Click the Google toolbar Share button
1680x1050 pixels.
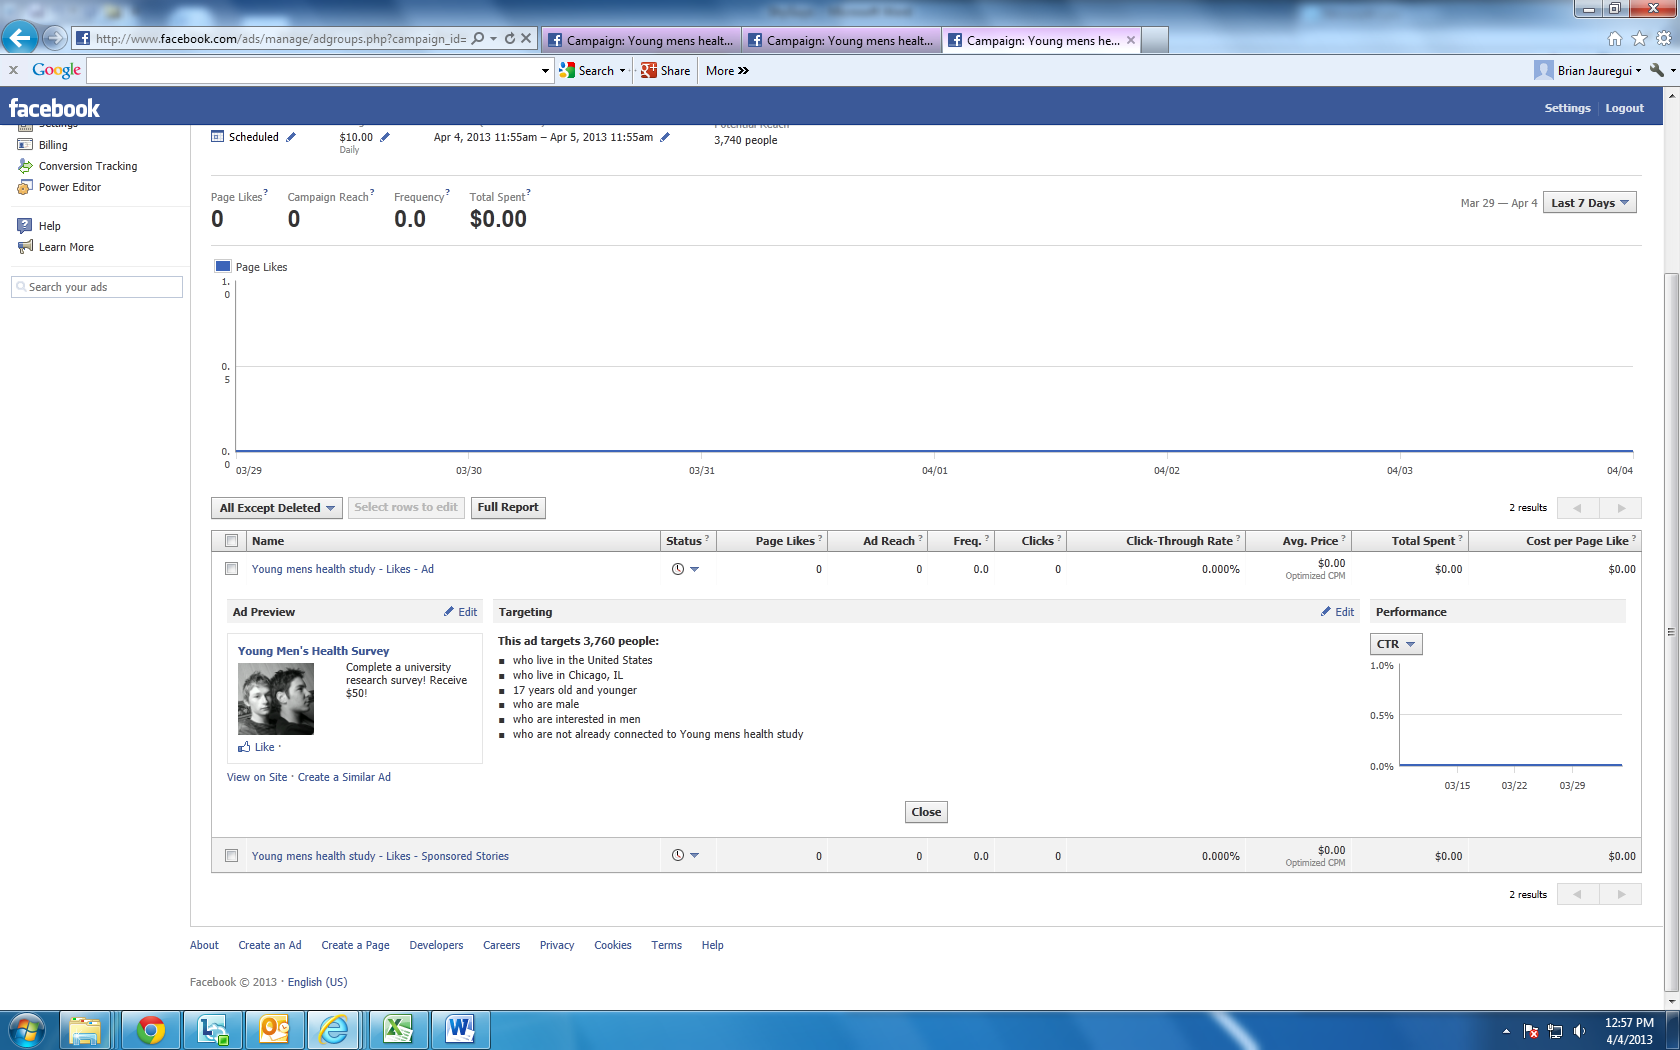point(666,70)
